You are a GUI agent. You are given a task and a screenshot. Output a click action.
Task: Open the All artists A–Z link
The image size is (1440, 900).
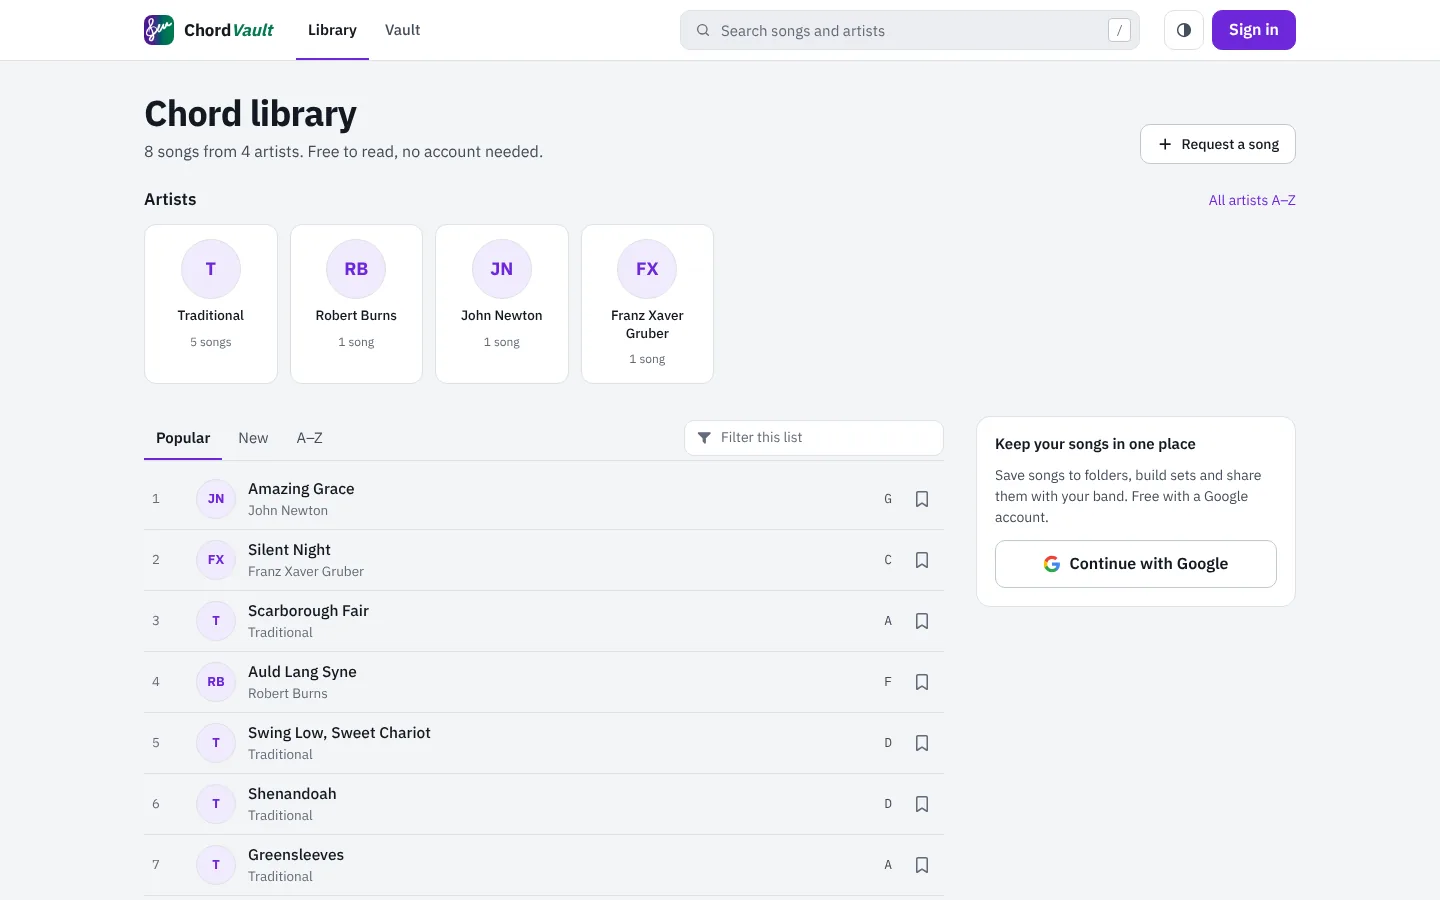pos(1252,200)
